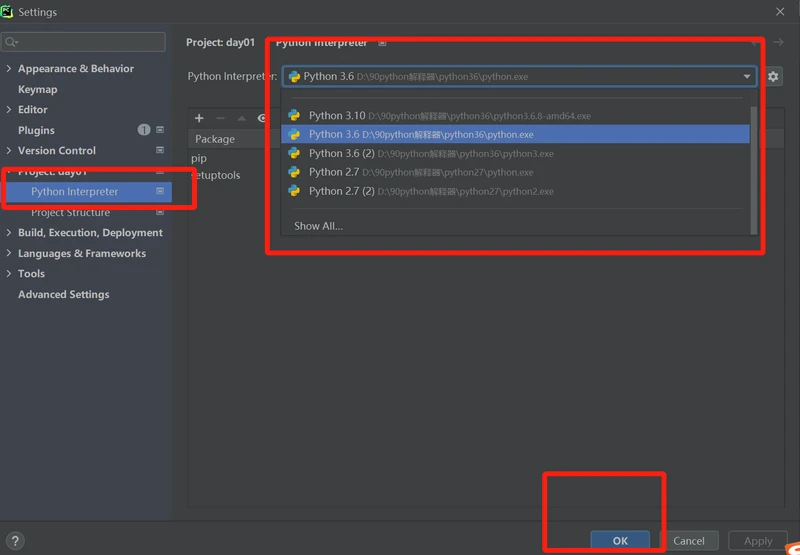Click the minus icon to uninstall package
Viewport: 800px width, 555px height.
pyautogui.click(x=220, y=118)
